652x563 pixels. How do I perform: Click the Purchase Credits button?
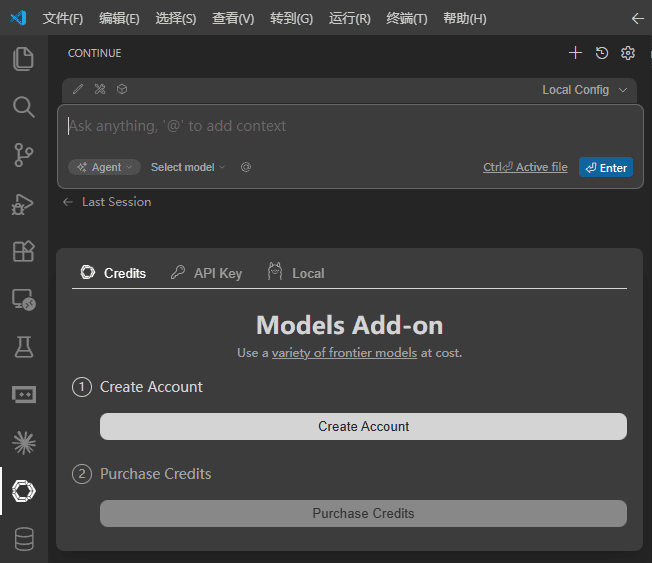[363, 514]
